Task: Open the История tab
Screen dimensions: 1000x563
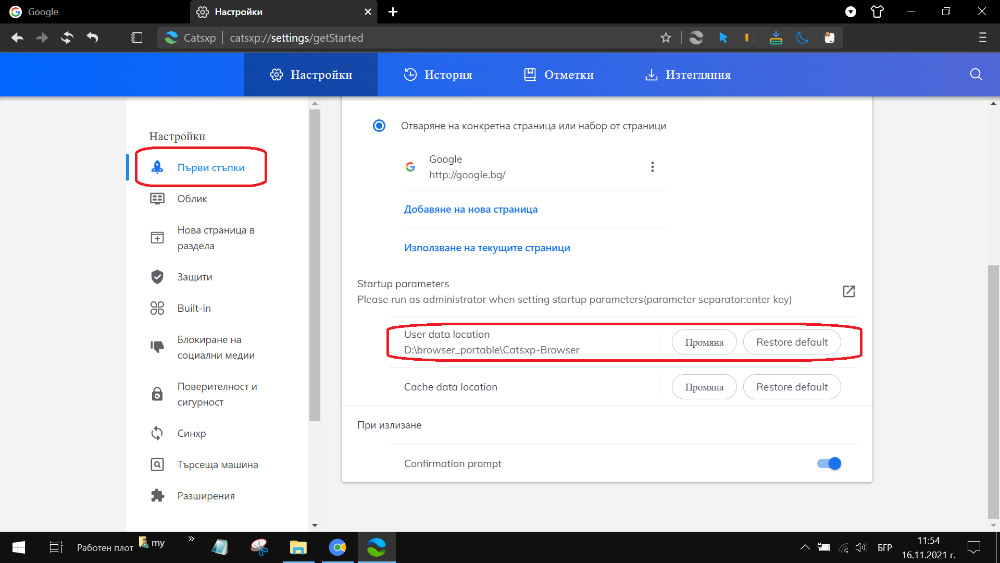Action: point(438,75)
